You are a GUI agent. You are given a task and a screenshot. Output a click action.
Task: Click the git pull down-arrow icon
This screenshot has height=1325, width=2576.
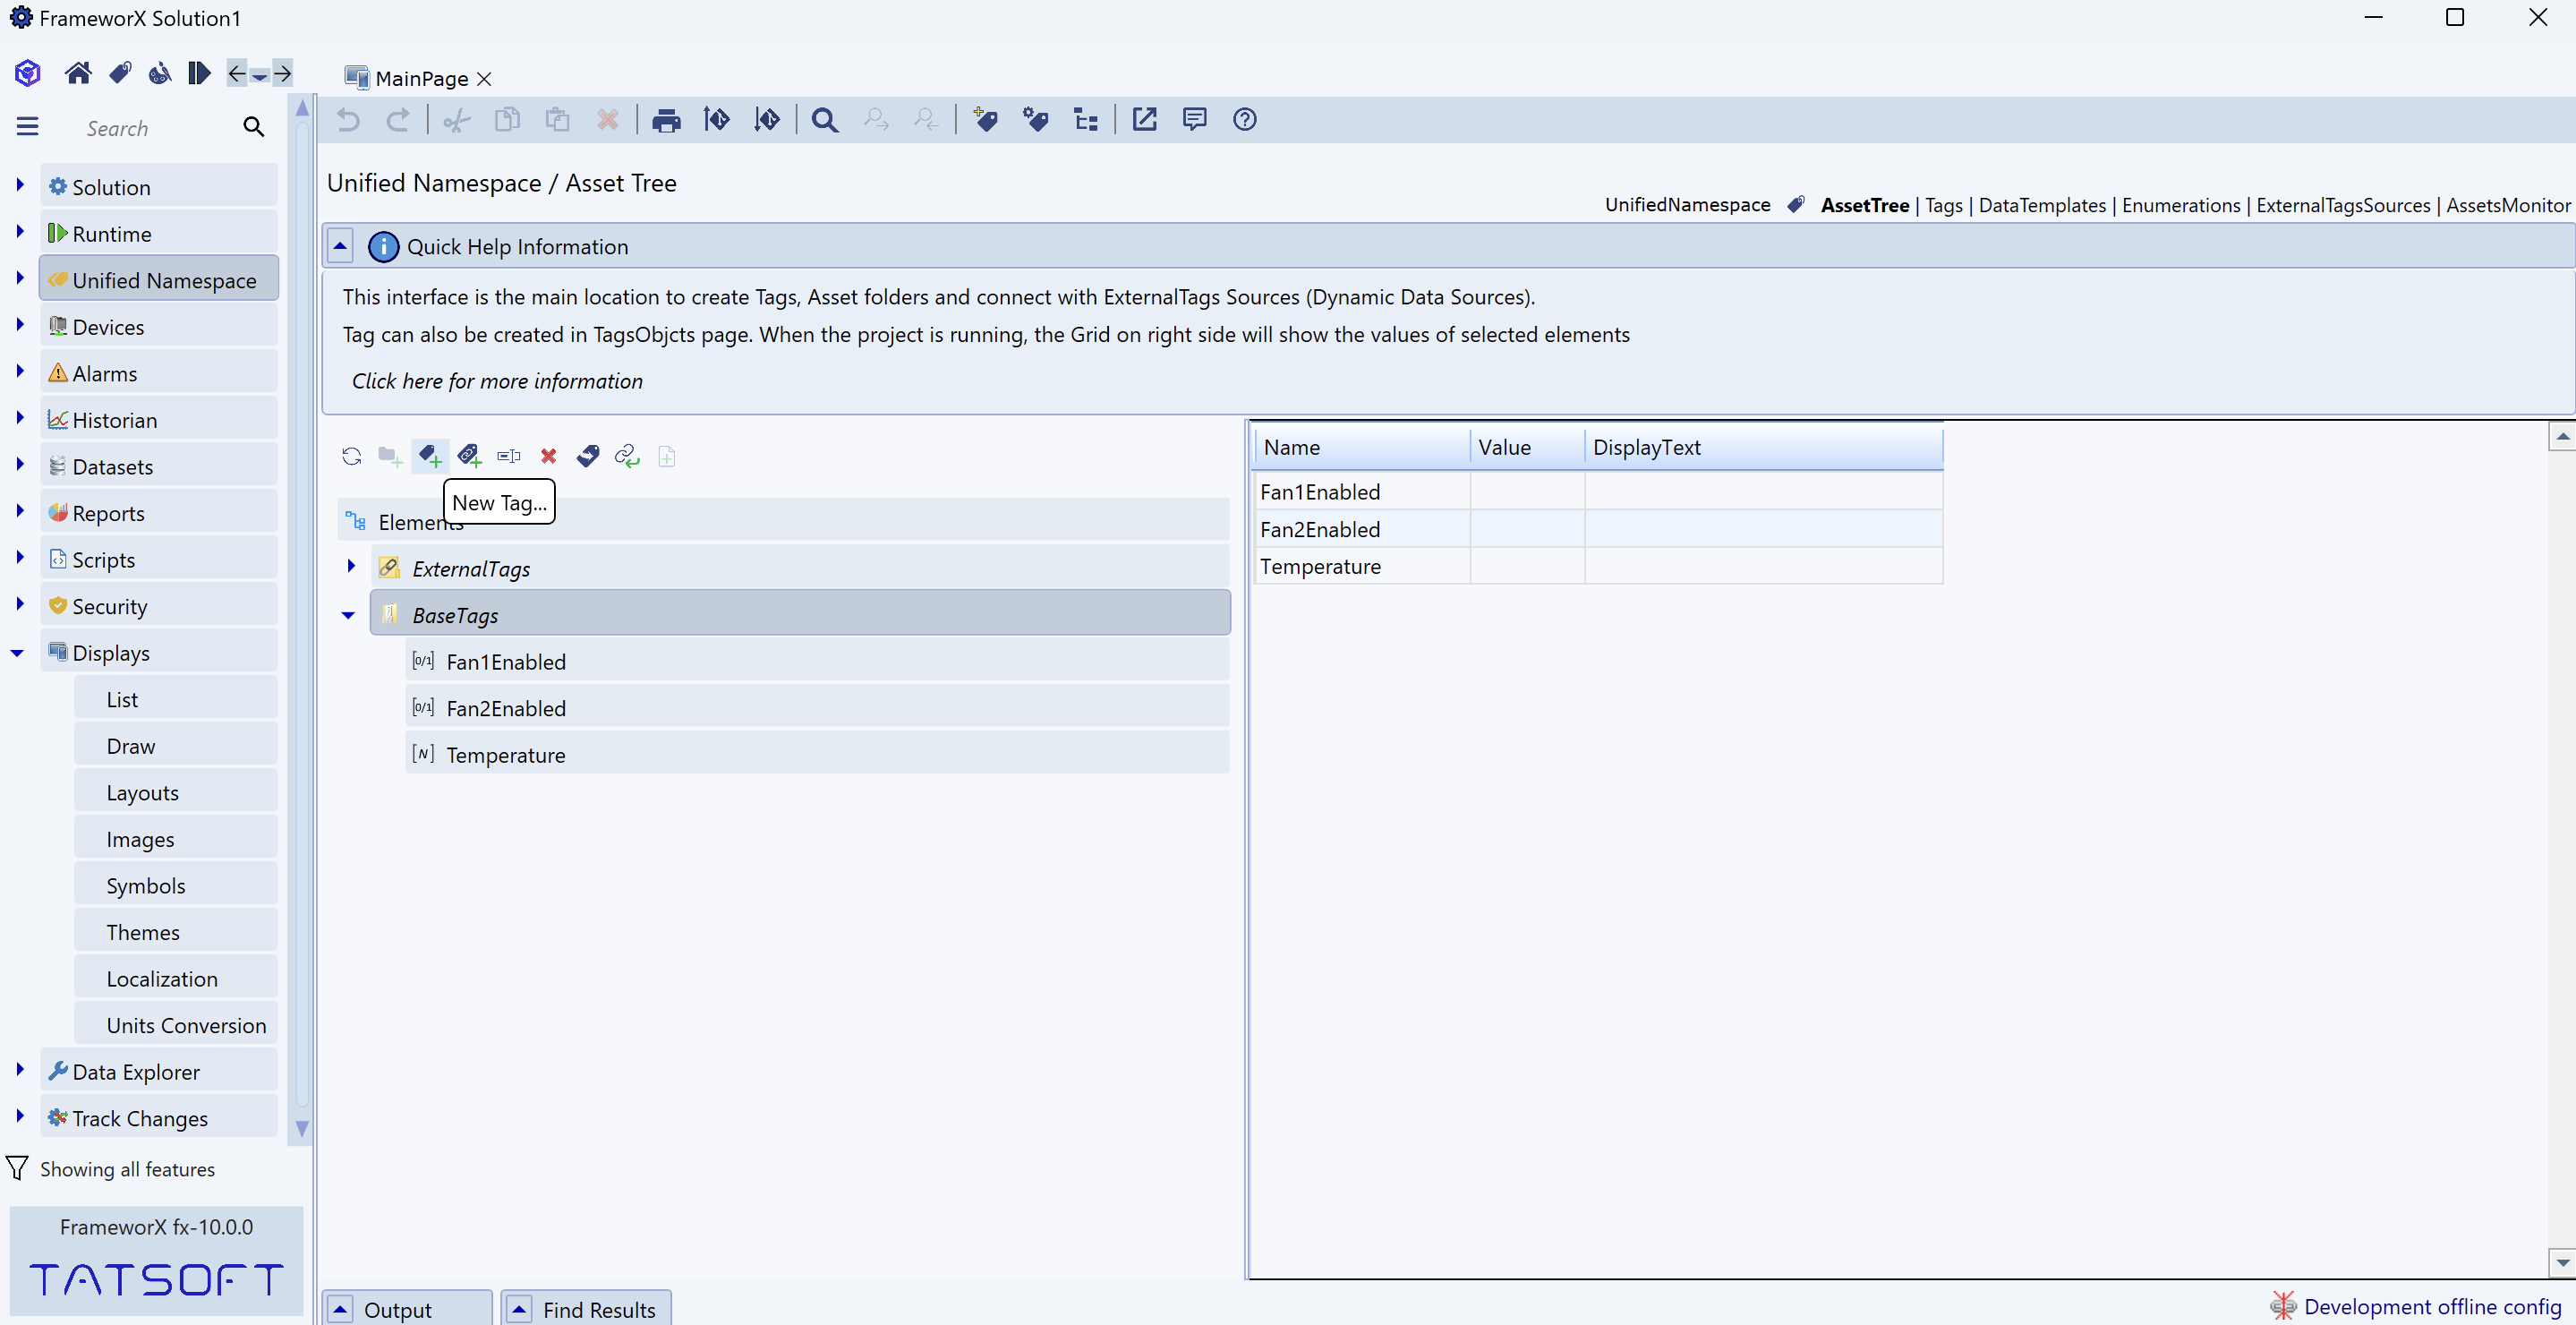pos(767,120)
